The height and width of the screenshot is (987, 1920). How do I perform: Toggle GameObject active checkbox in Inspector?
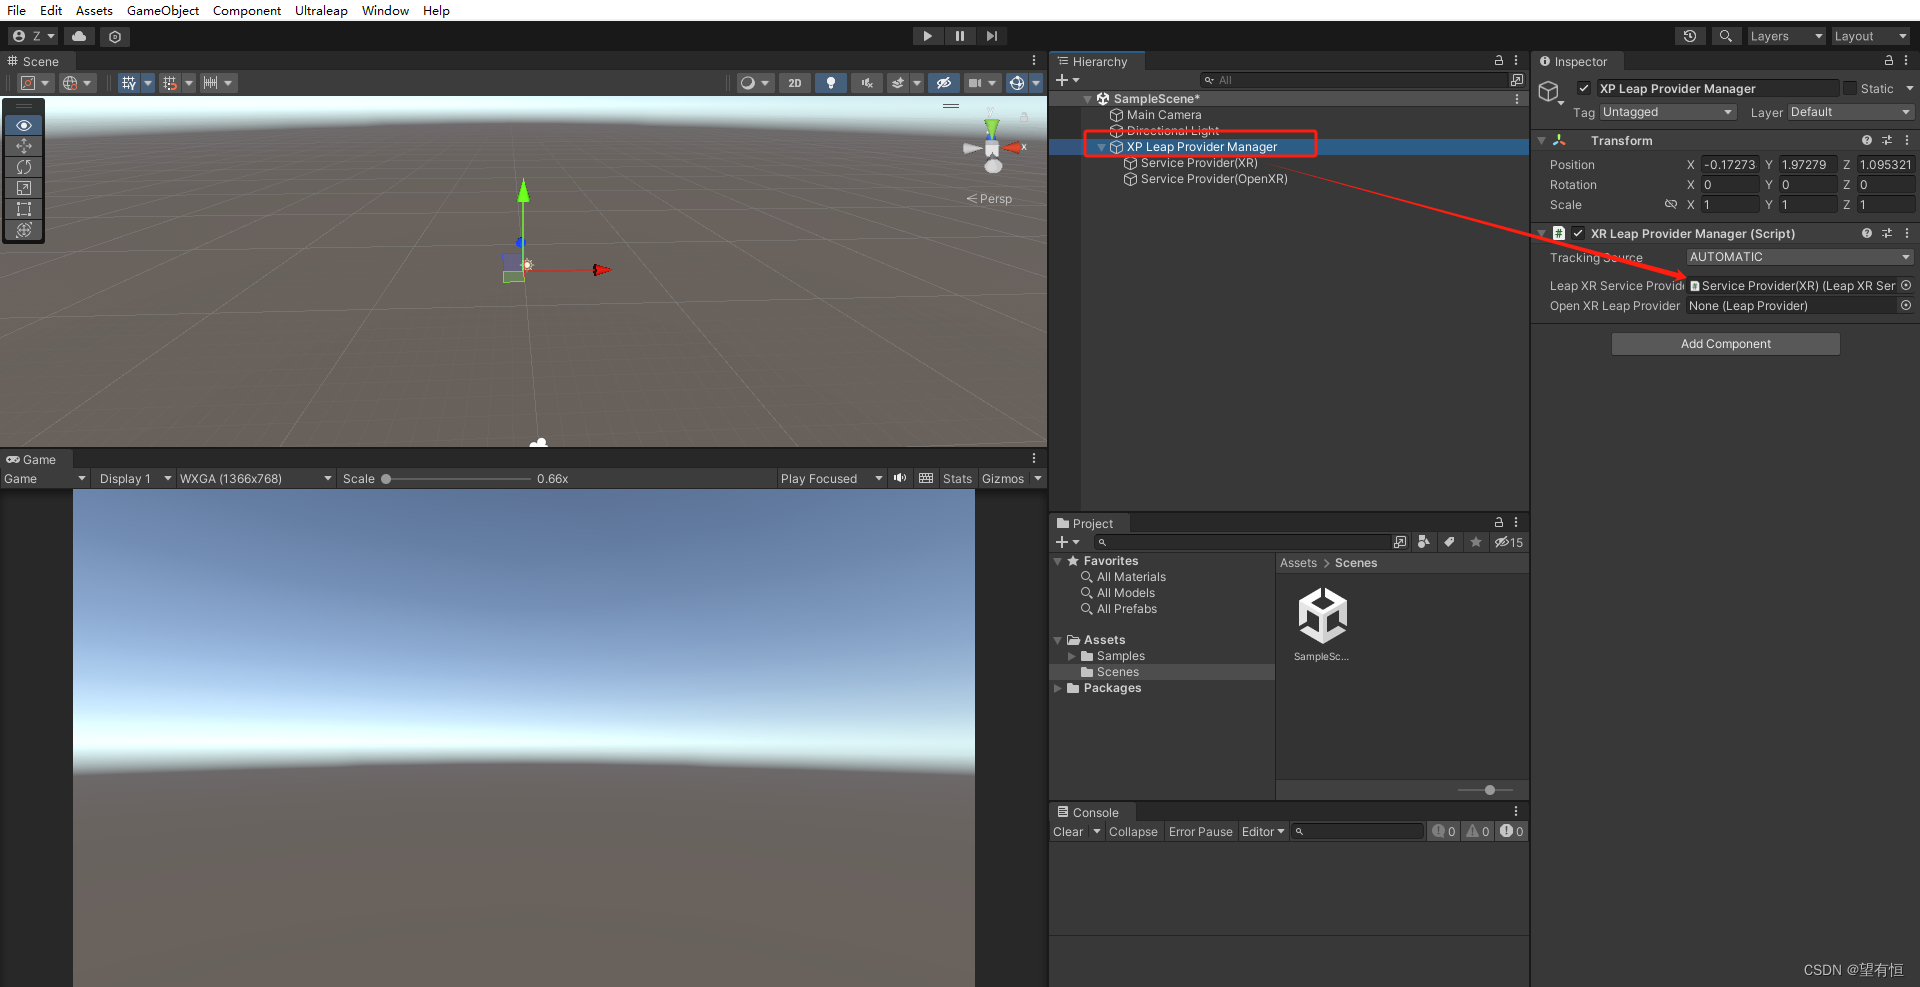click(x=1584, y=88)
